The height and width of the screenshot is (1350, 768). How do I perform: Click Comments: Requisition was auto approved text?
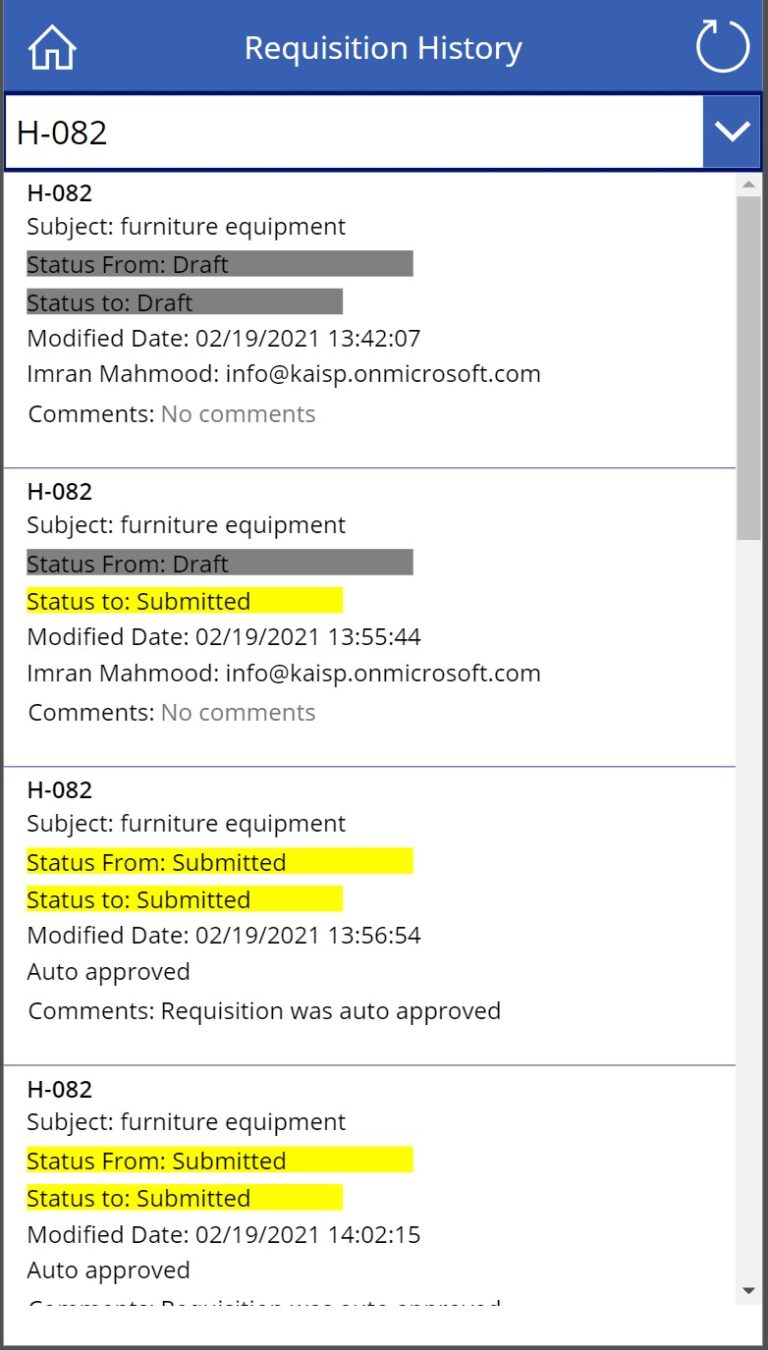click(x=263, y=1010)
